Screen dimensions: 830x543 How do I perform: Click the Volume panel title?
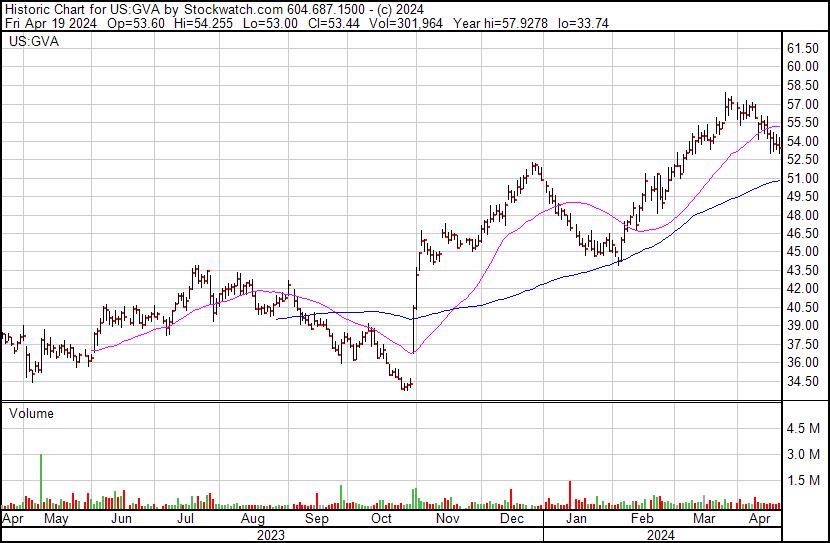point(31,413)
